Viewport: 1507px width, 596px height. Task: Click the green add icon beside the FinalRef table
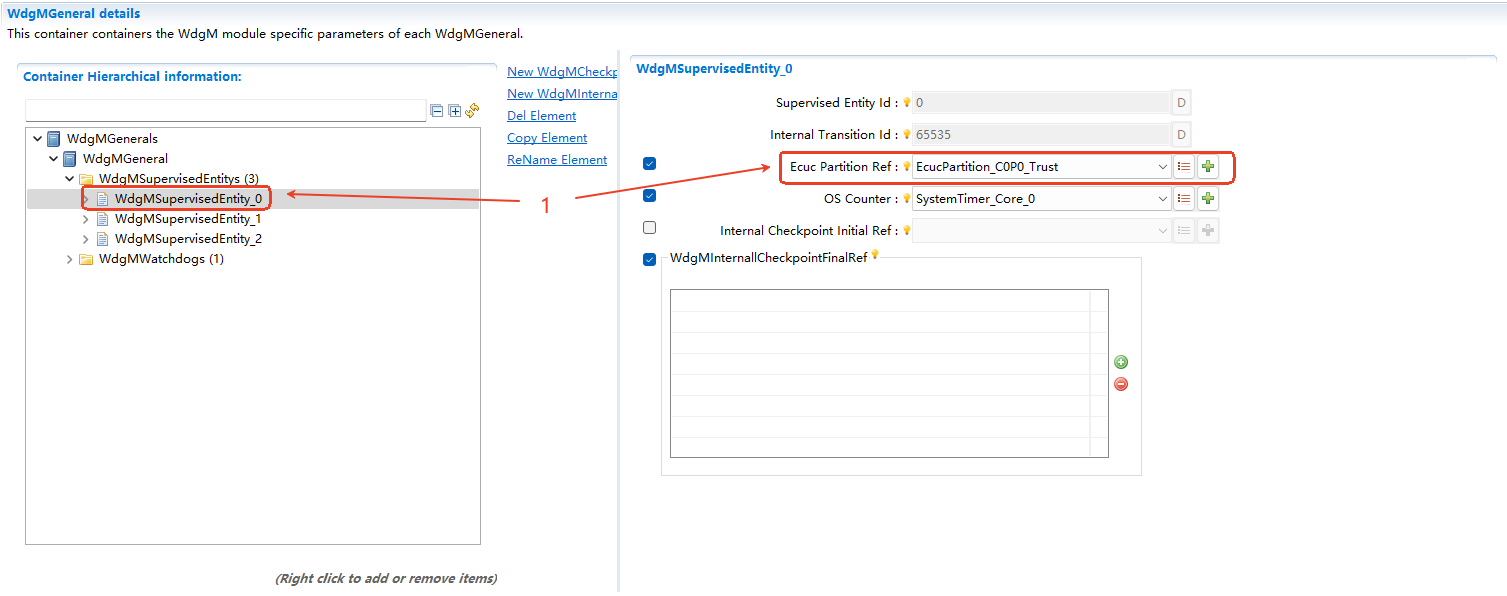pos(1120,361)
